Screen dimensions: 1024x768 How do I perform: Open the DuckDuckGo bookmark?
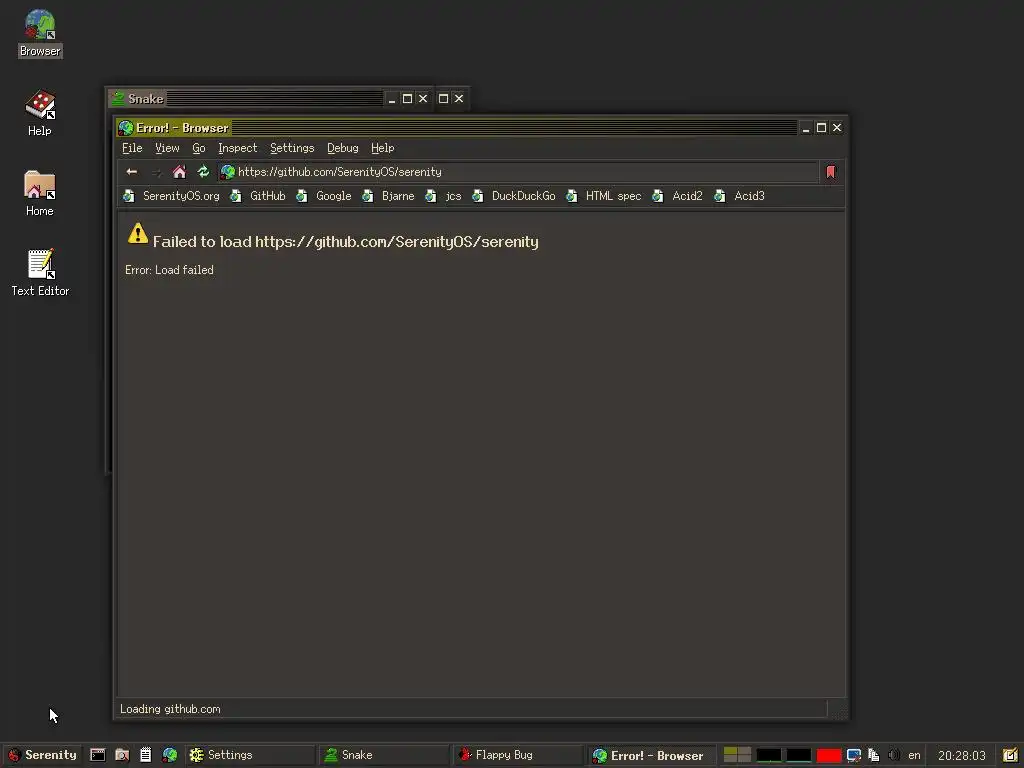pos(513,196)
